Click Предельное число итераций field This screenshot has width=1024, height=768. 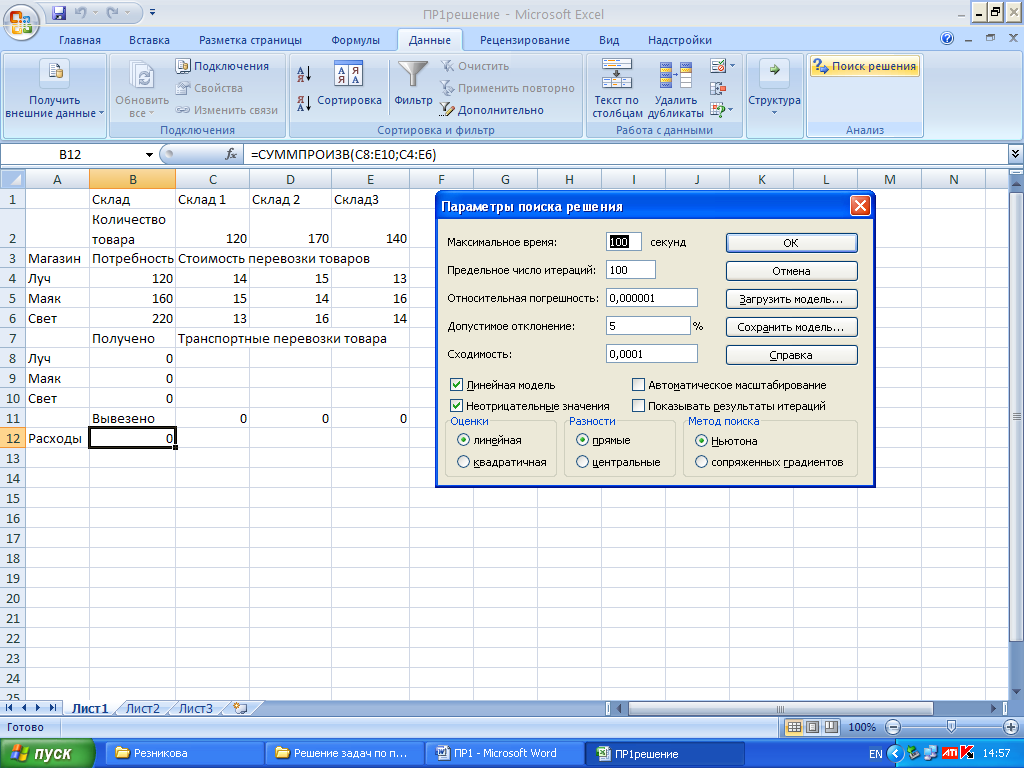[x=631, y=270]
